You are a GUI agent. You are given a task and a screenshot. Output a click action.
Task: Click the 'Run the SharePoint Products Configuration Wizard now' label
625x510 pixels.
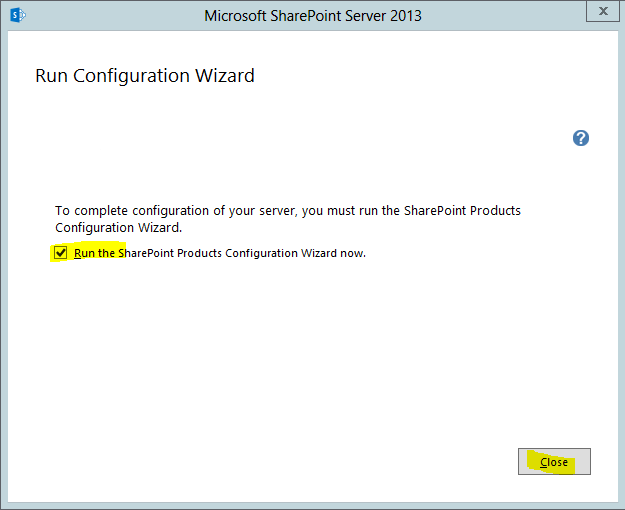pyautogui.click(x=220, y=253)
